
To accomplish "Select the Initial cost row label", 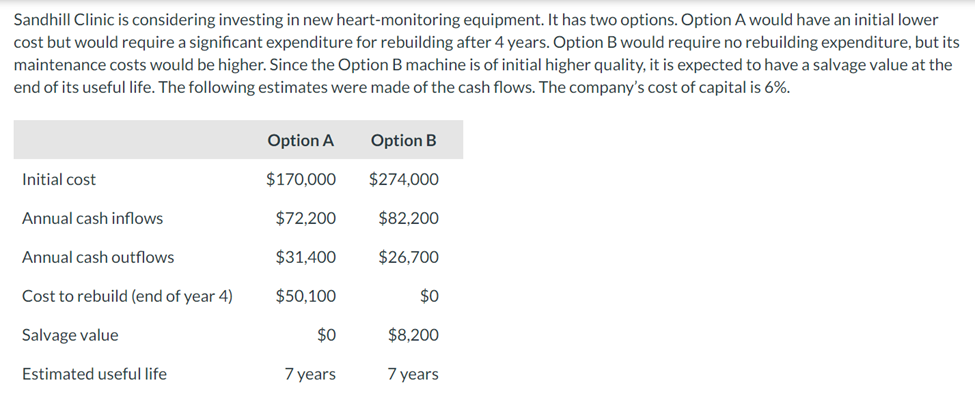I will [59, 180].
